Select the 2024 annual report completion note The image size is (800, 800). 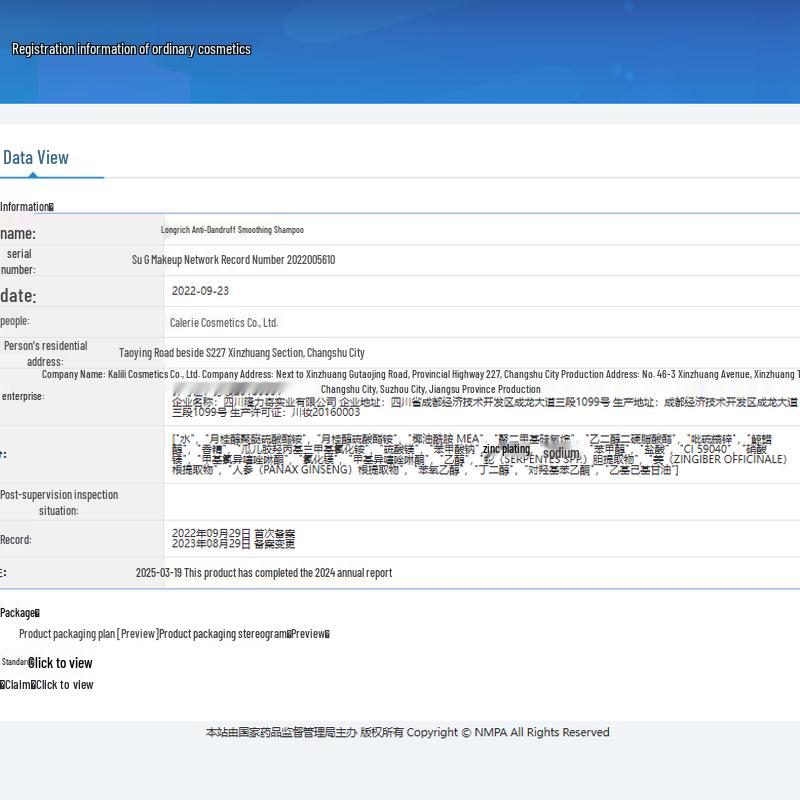coord(264,573)
